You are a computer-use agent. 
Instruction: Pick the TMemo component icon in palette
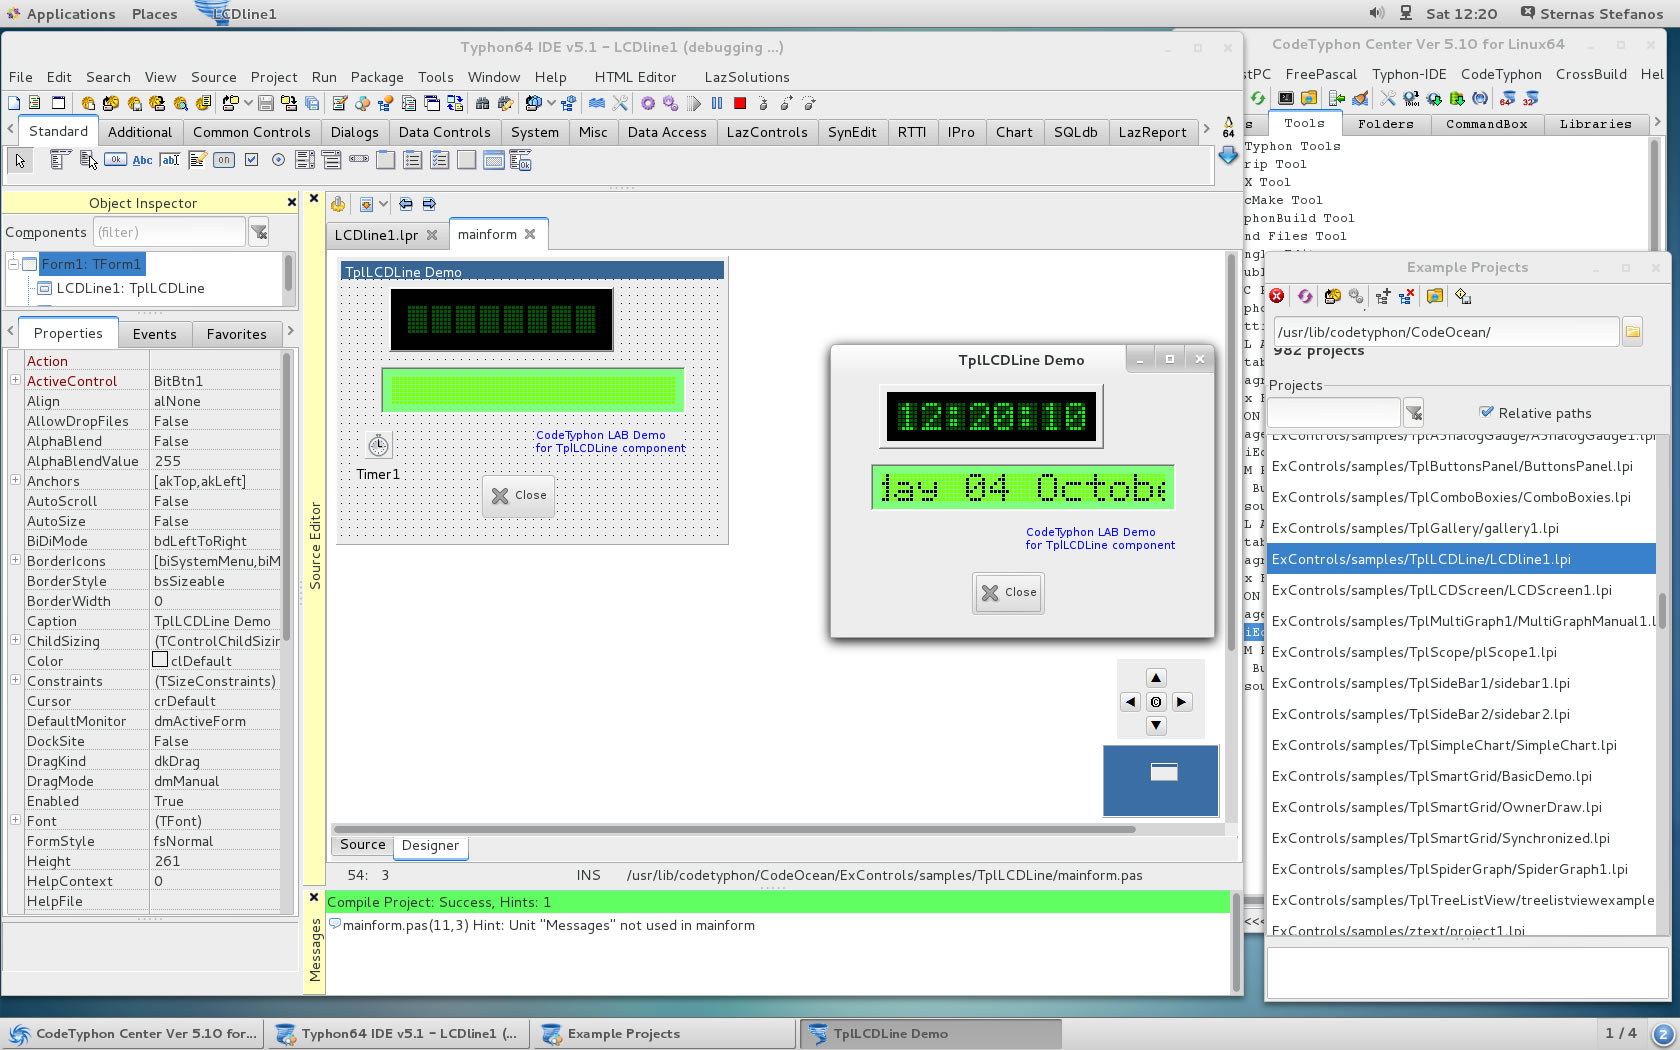pos(197,160)
